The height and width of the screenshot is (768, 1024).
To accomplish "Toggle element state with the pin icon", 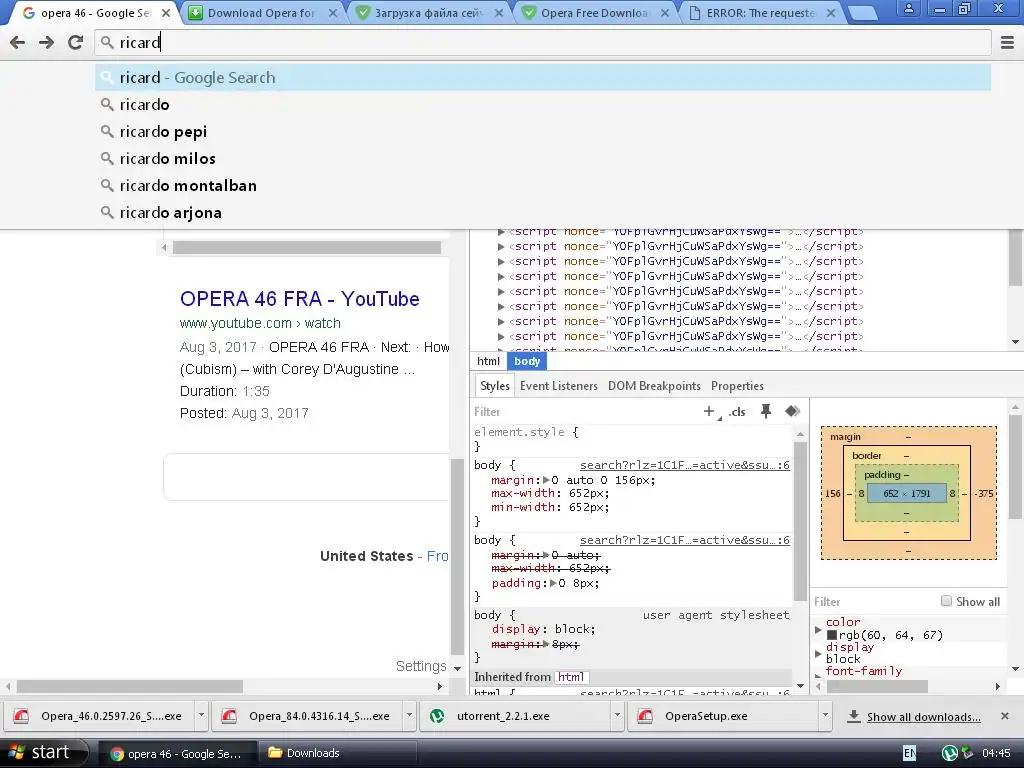I will click(766, 411).
